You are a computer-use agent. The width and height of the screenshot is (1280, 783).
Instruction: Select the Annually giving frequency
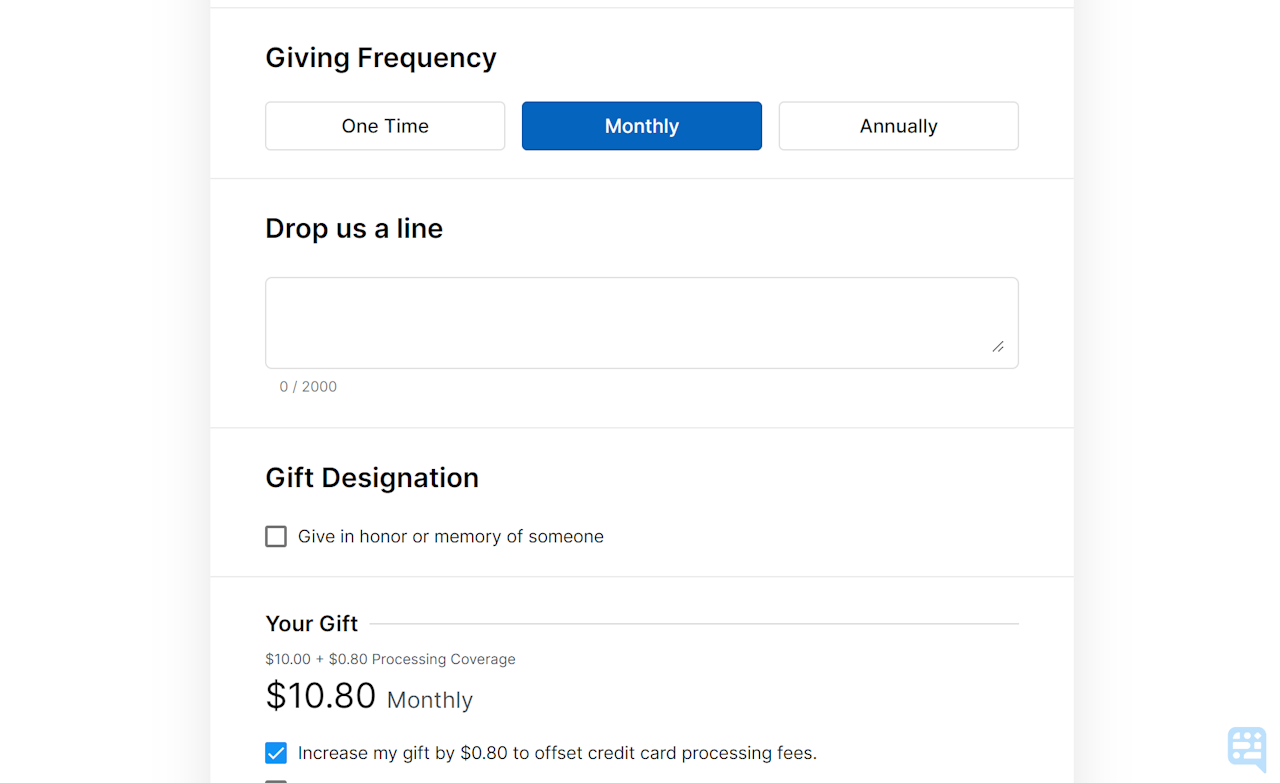click(897, 125)
